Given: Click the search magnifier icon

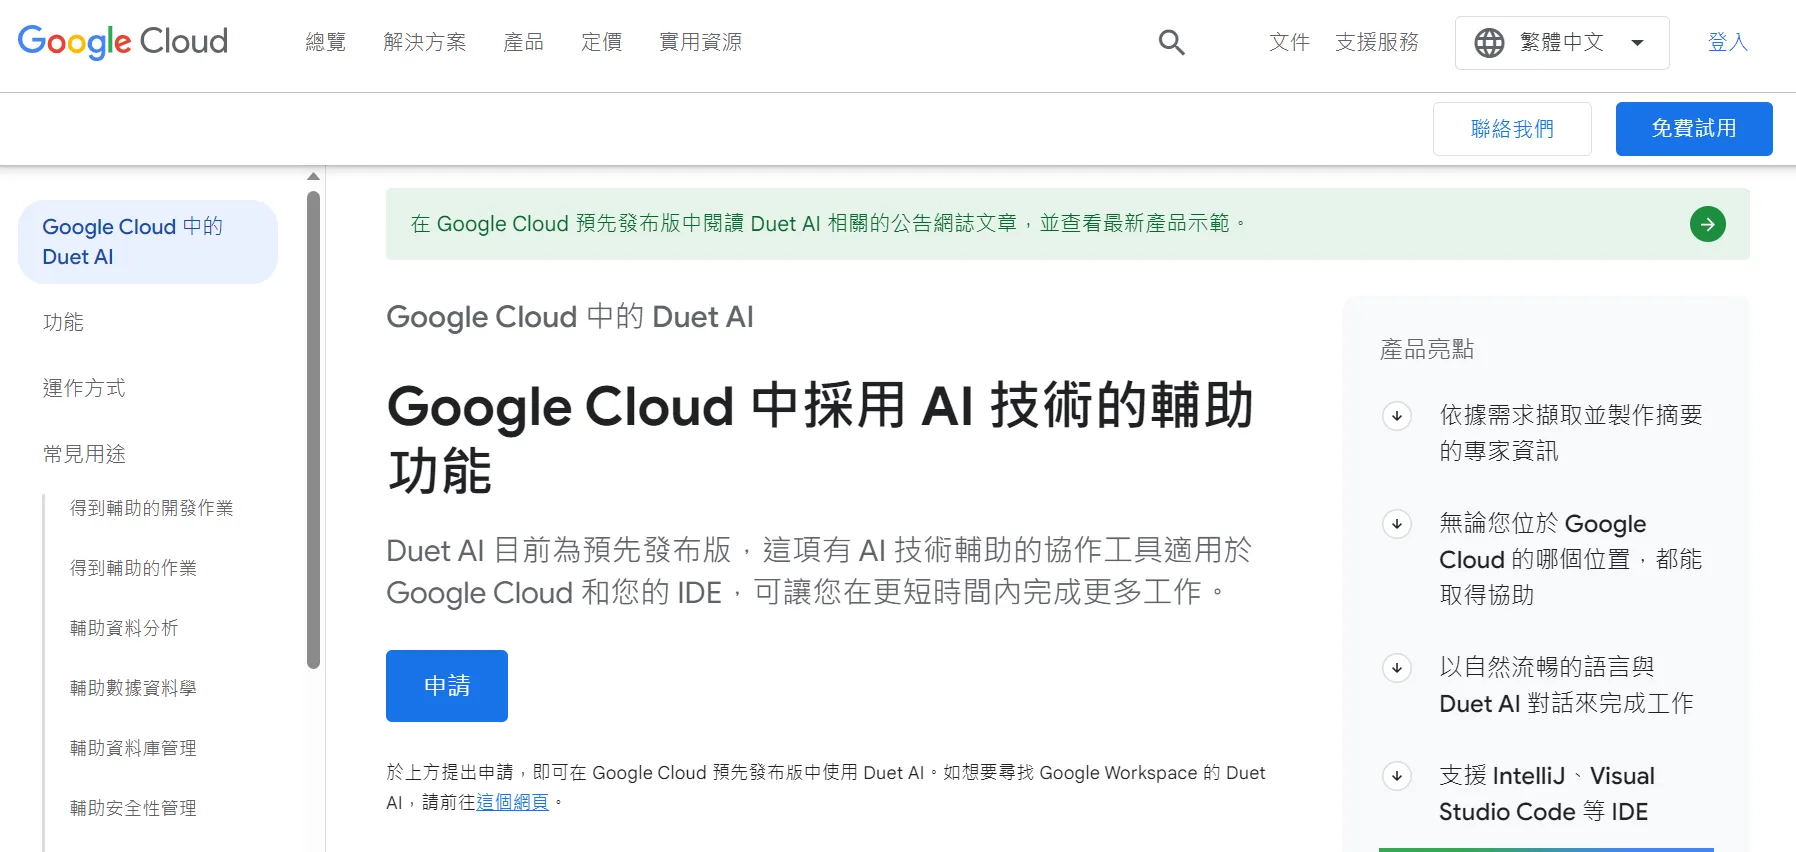Looking at the screenshot, I should (1171, 42).
